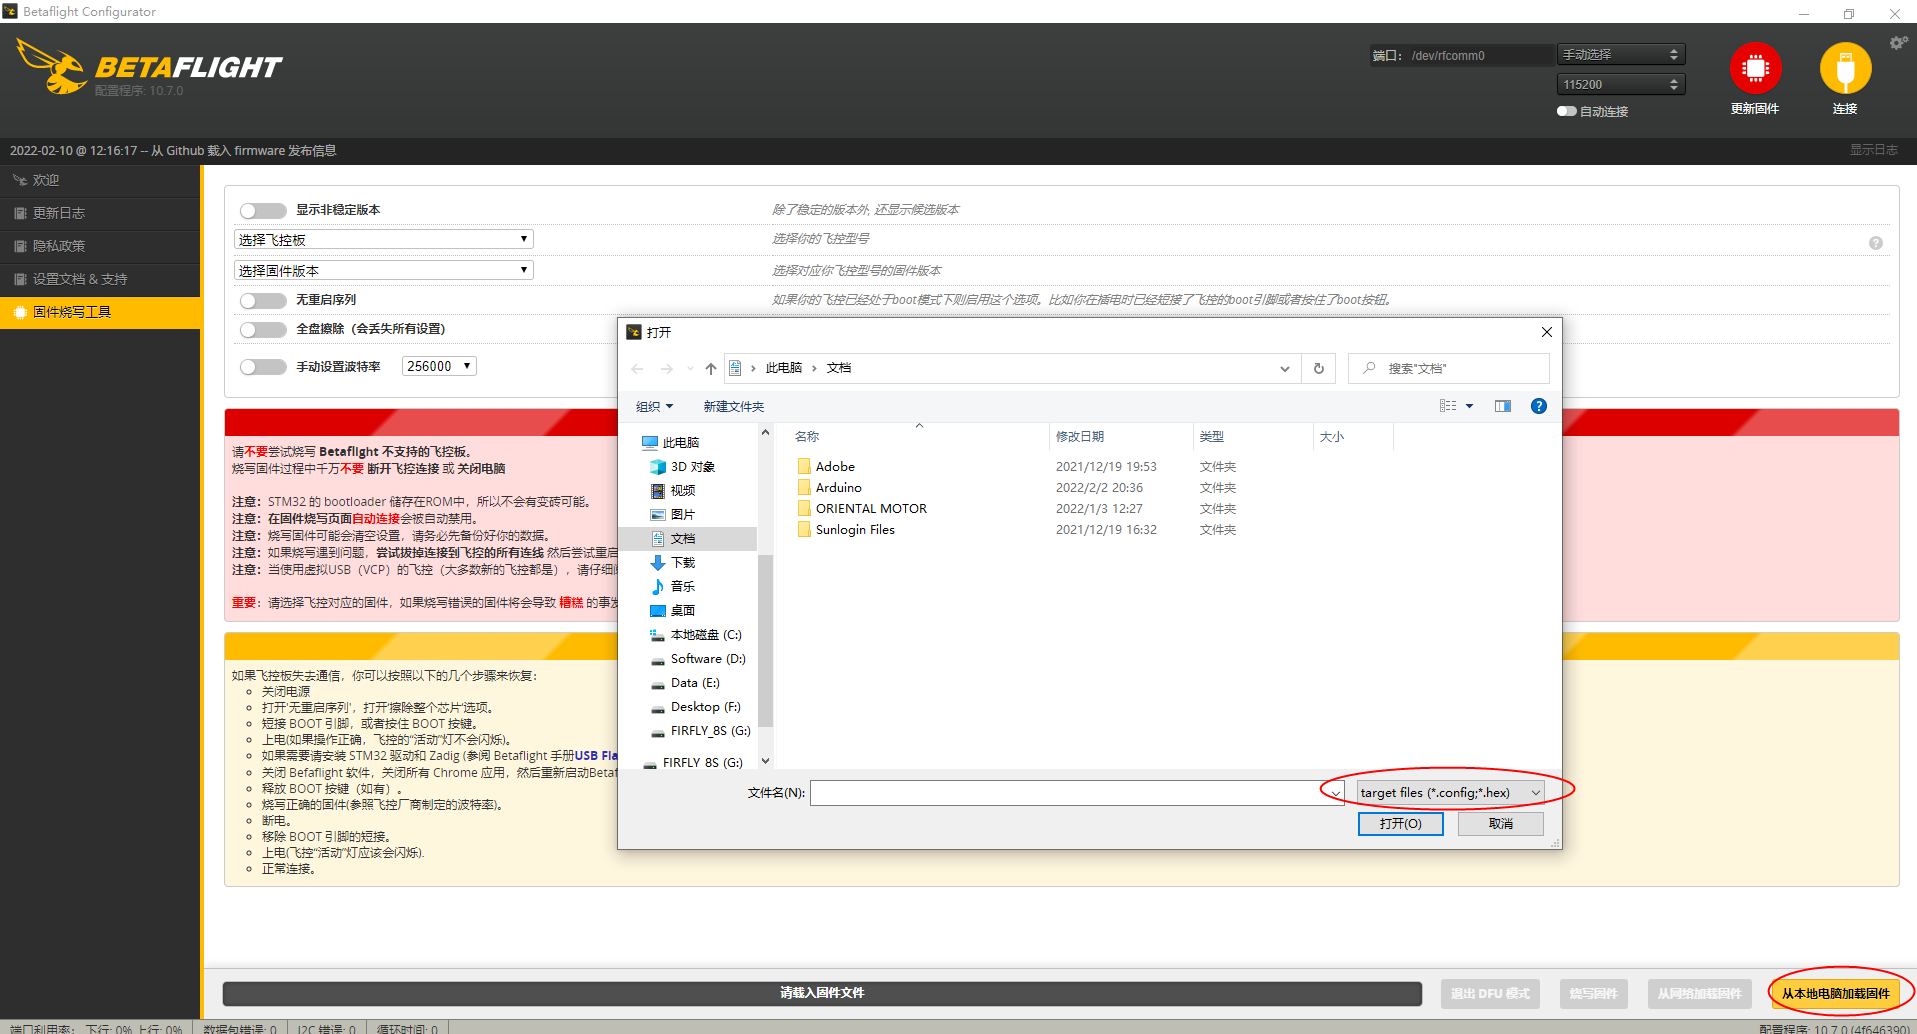
Task: Click the 退出 DFU 模式 button
Action: click(1490, 993)
